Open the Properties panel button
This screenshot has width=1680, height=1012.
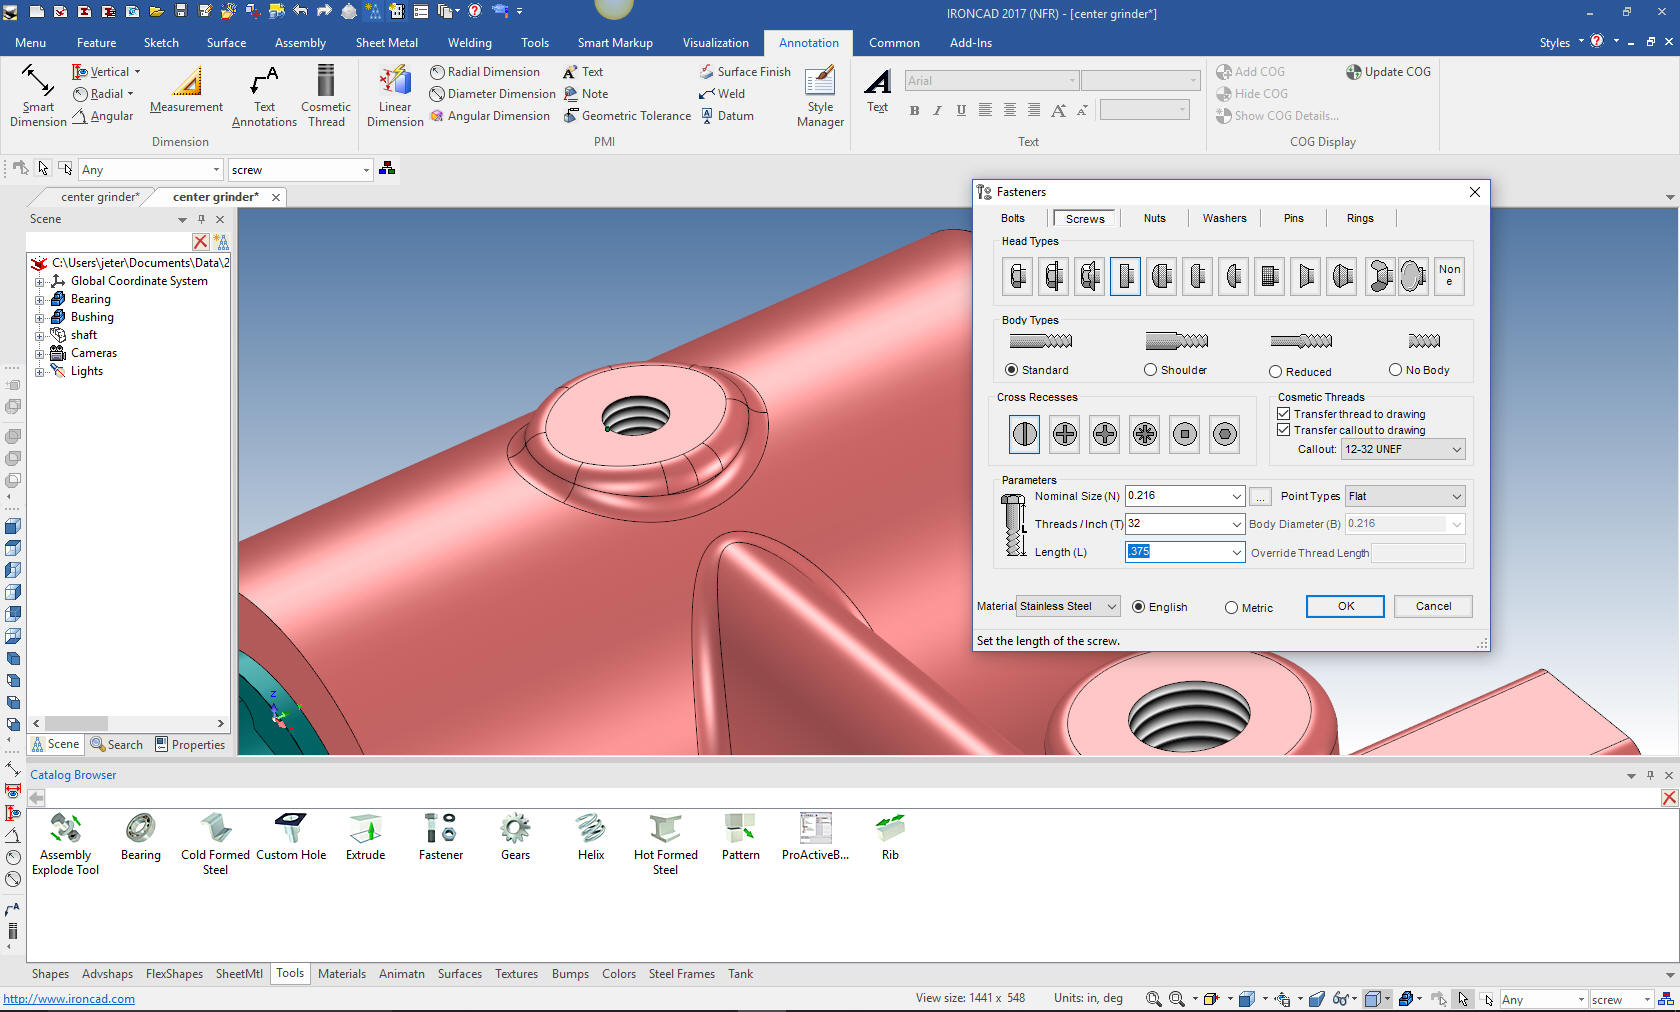coord(190,745)
